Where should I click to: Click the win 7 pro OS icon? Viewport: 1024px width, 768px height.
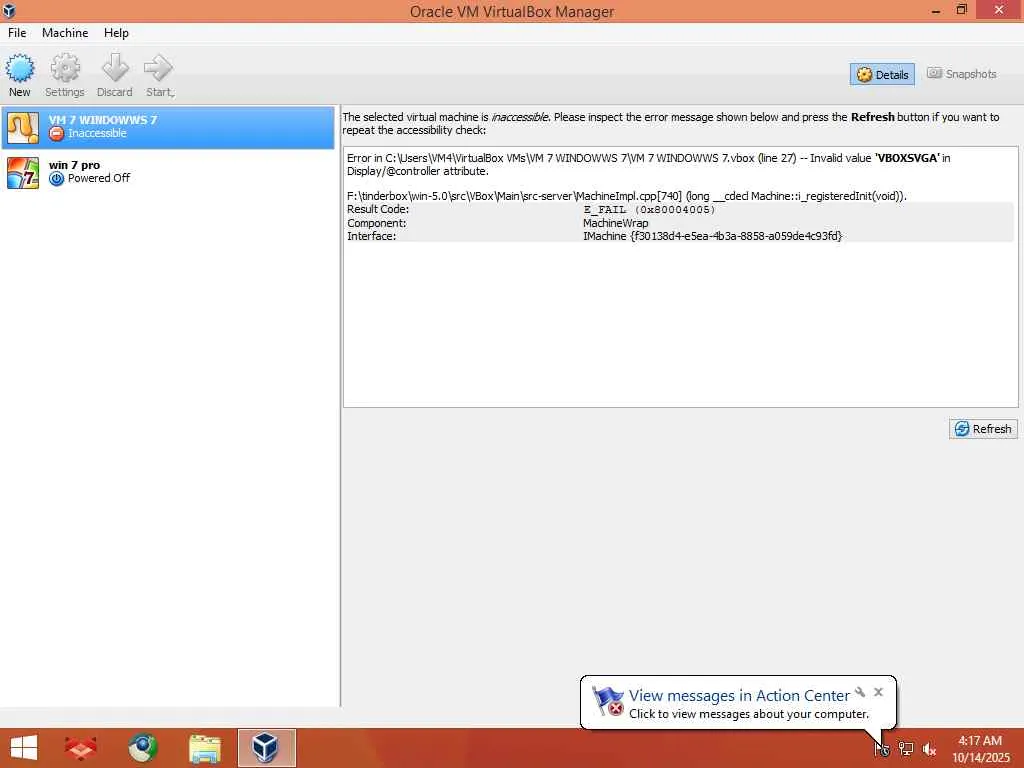coord(23,172)
